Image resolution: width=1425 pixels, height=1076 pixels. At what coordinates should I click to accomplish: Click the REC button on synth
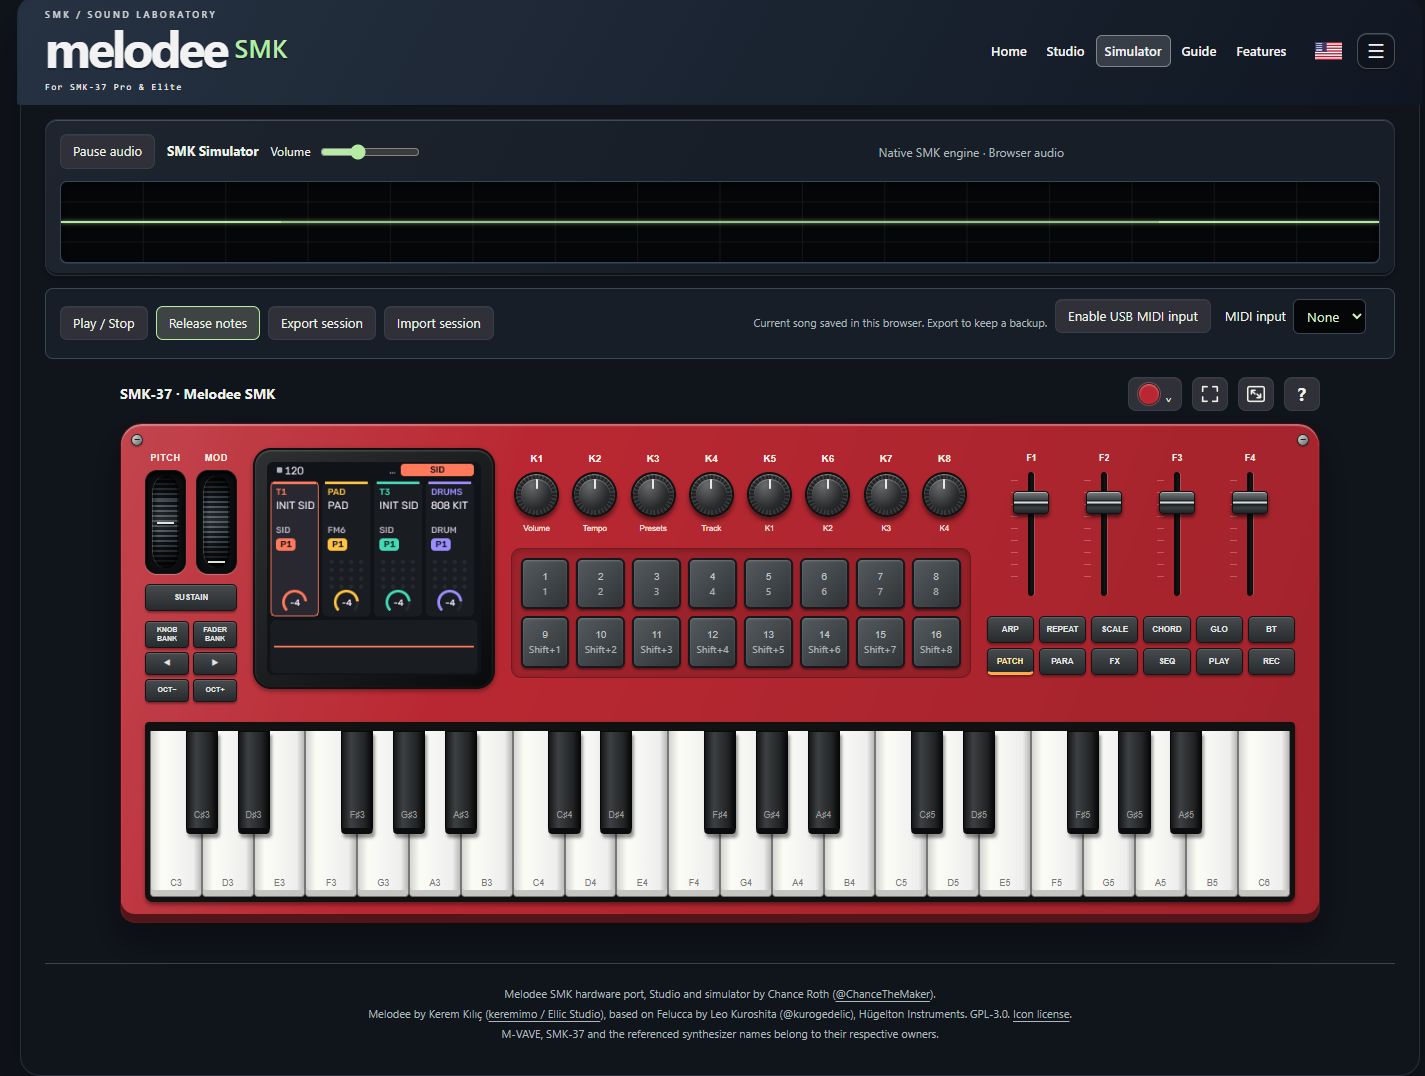(1271, 661)
